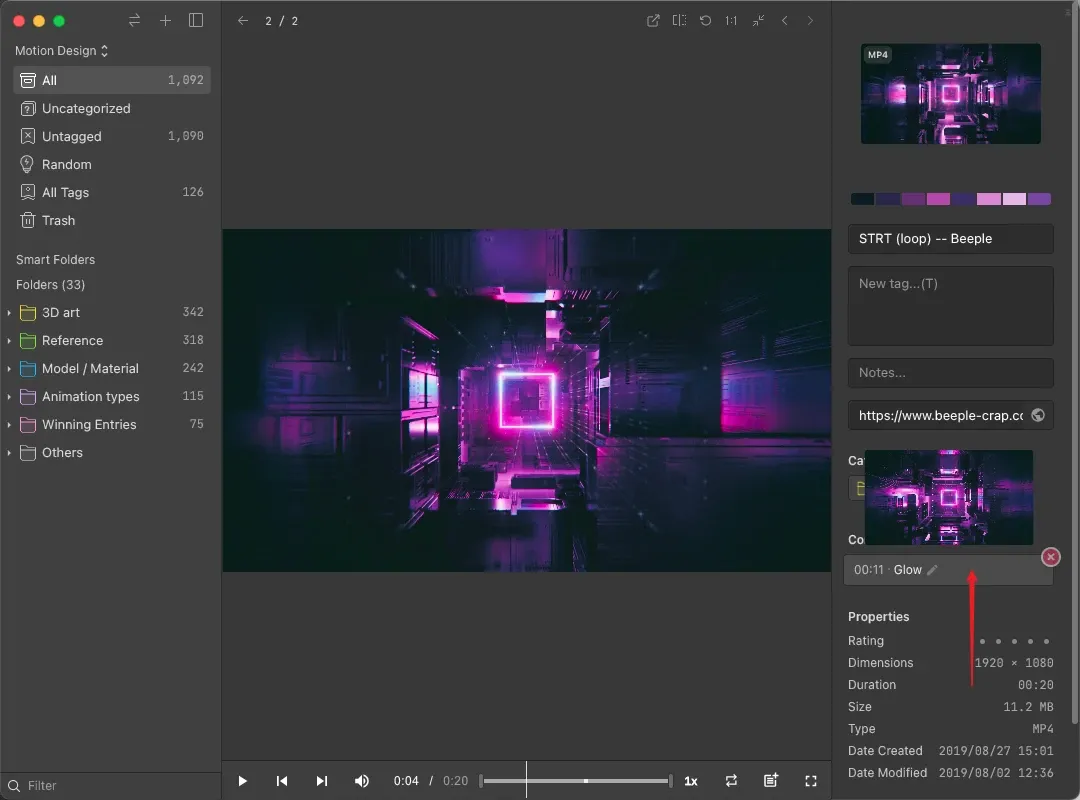
Task: Edit the Glow comment with pencil icon
Action: (x=932, y=570)
